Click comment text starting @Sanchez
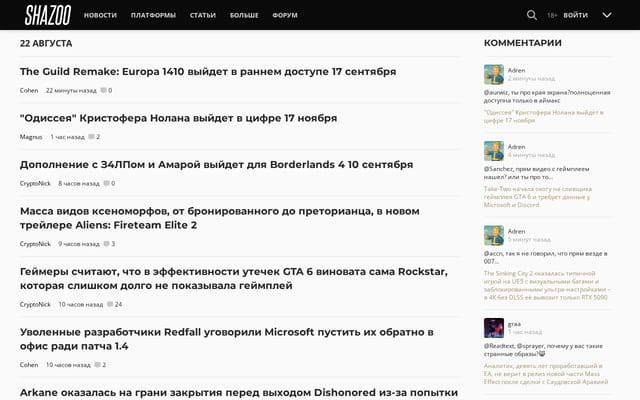 (x=537, y=173)
